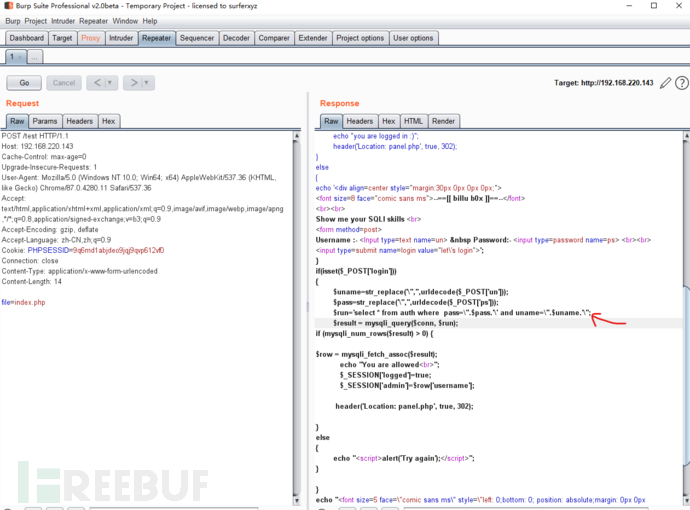
Task: Expand the next-history dropdown arrow
Action: (147, 83)
